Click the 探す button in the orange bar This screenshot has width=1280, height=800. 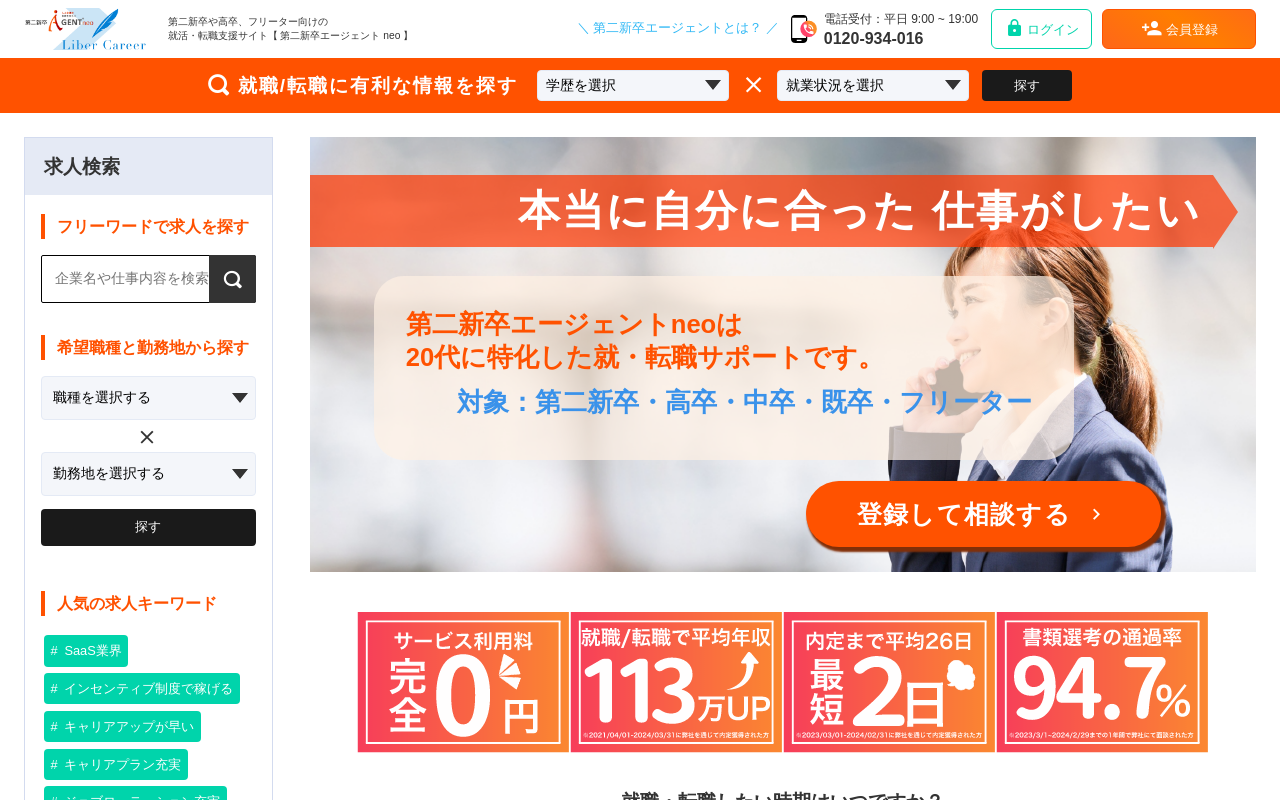coord(1027,85)
